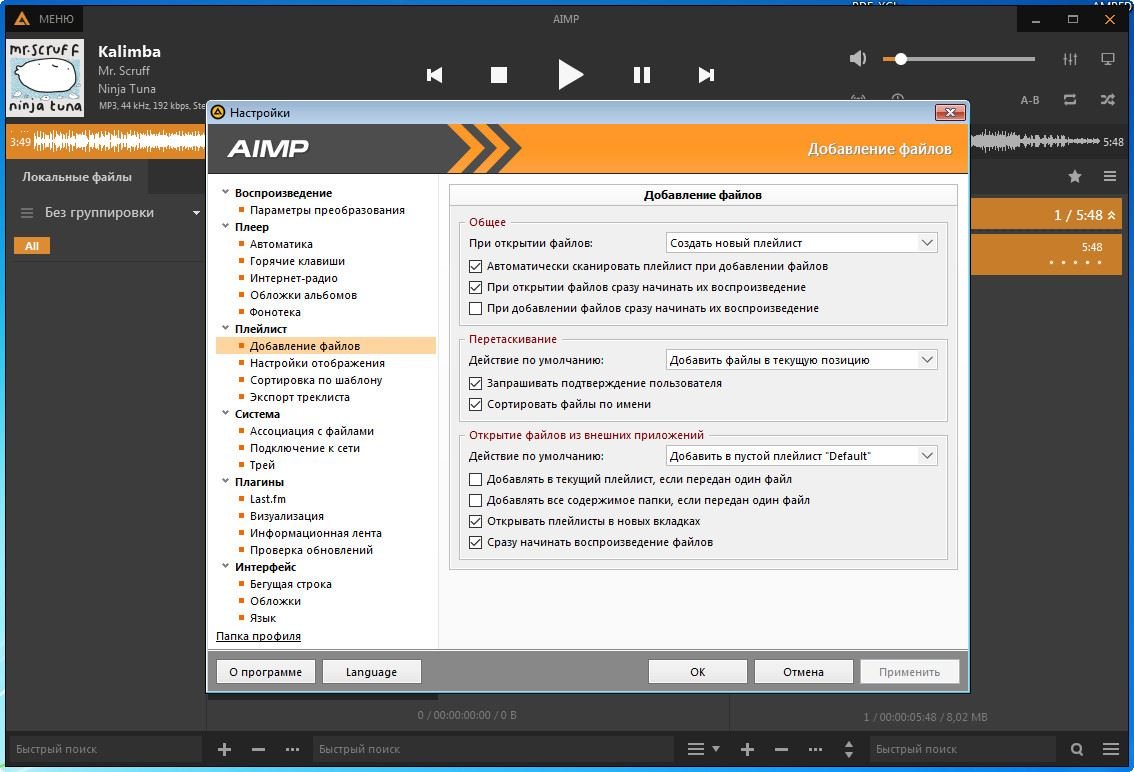Open Добавить в пустой плейлист Default dropdown
The image size is (1134, 772).
coord(801,456)
